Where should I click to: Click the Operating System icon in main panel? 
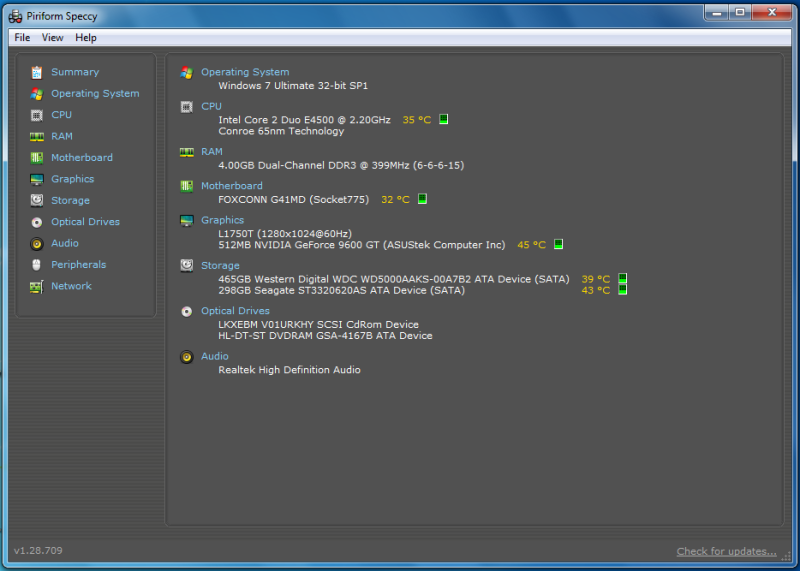click(x=186, y=73)
